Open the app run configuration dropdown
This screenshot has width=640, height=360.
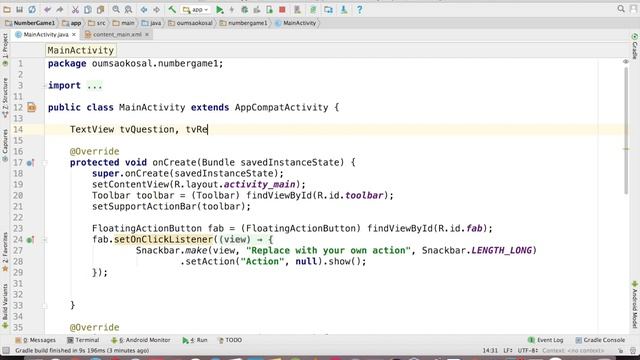(196, 9)
